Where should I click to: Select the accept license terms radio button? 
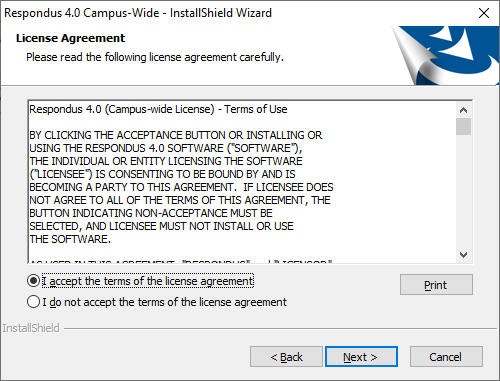pos(33,281)
